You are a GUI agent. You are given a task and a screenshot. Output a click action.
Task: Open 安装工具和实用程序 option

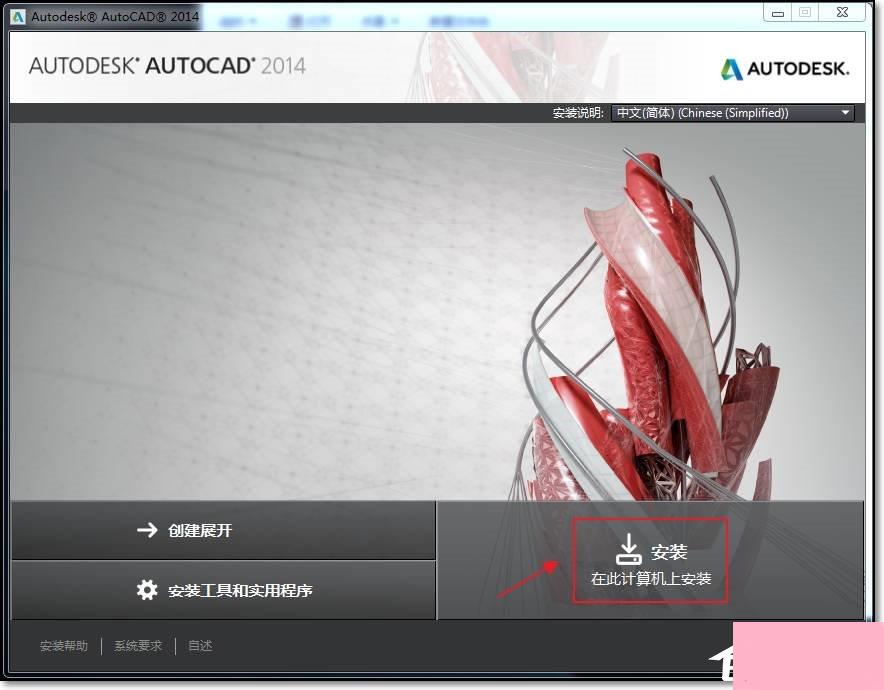point(224,590)
